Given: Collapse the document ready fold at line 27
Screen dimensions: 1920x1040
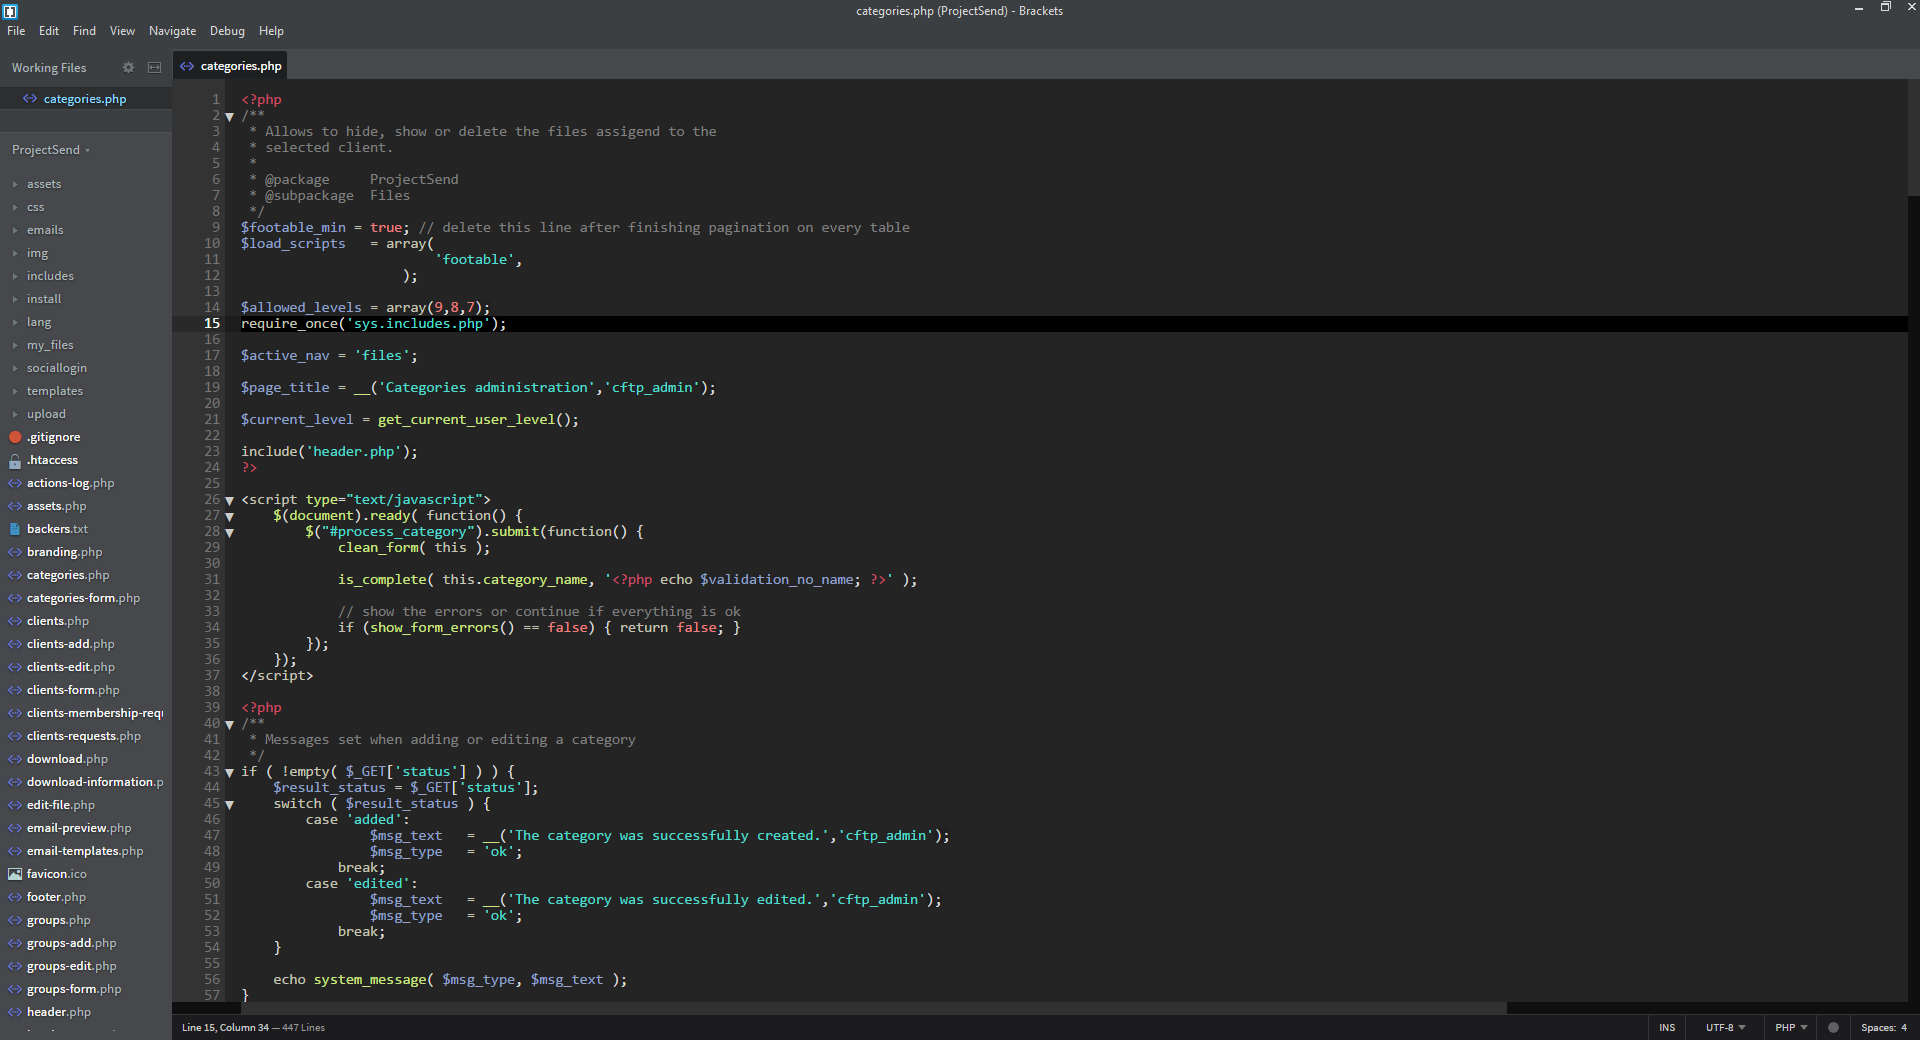Looking at the screenshot, I should click(x=230, y=516).
